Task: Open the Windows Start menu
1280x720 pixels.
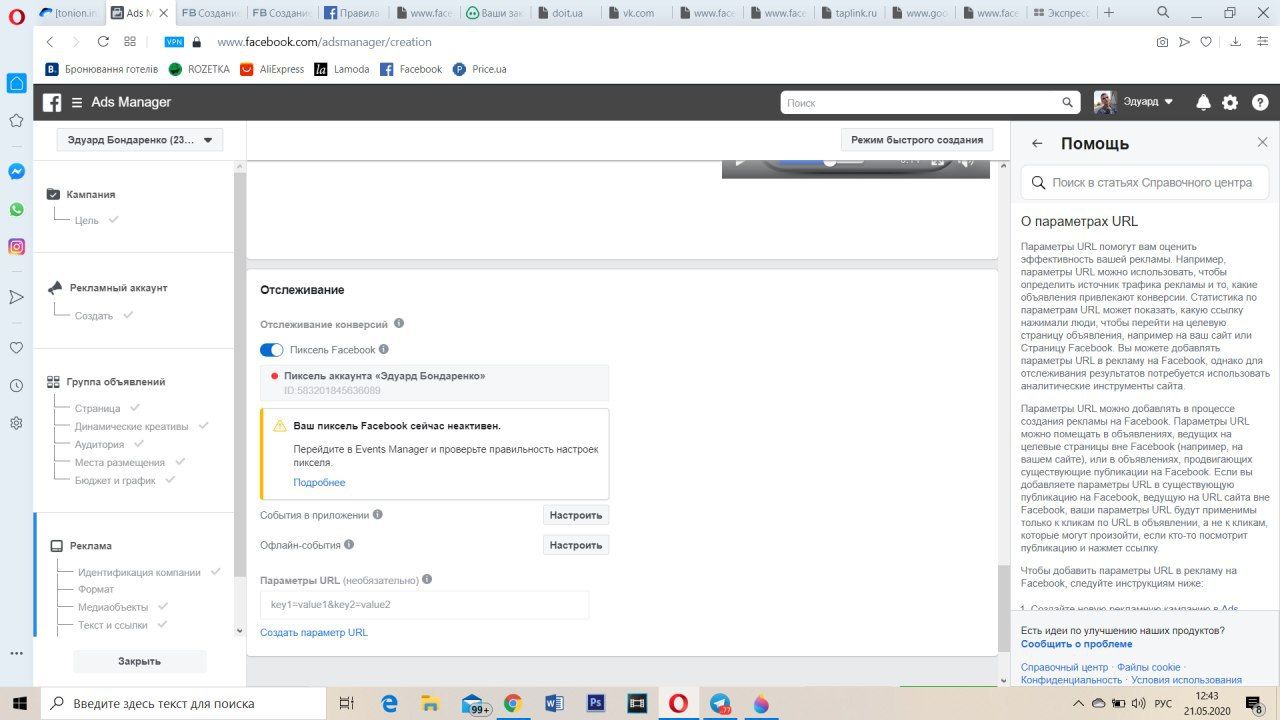Action: tap(19, 703)
